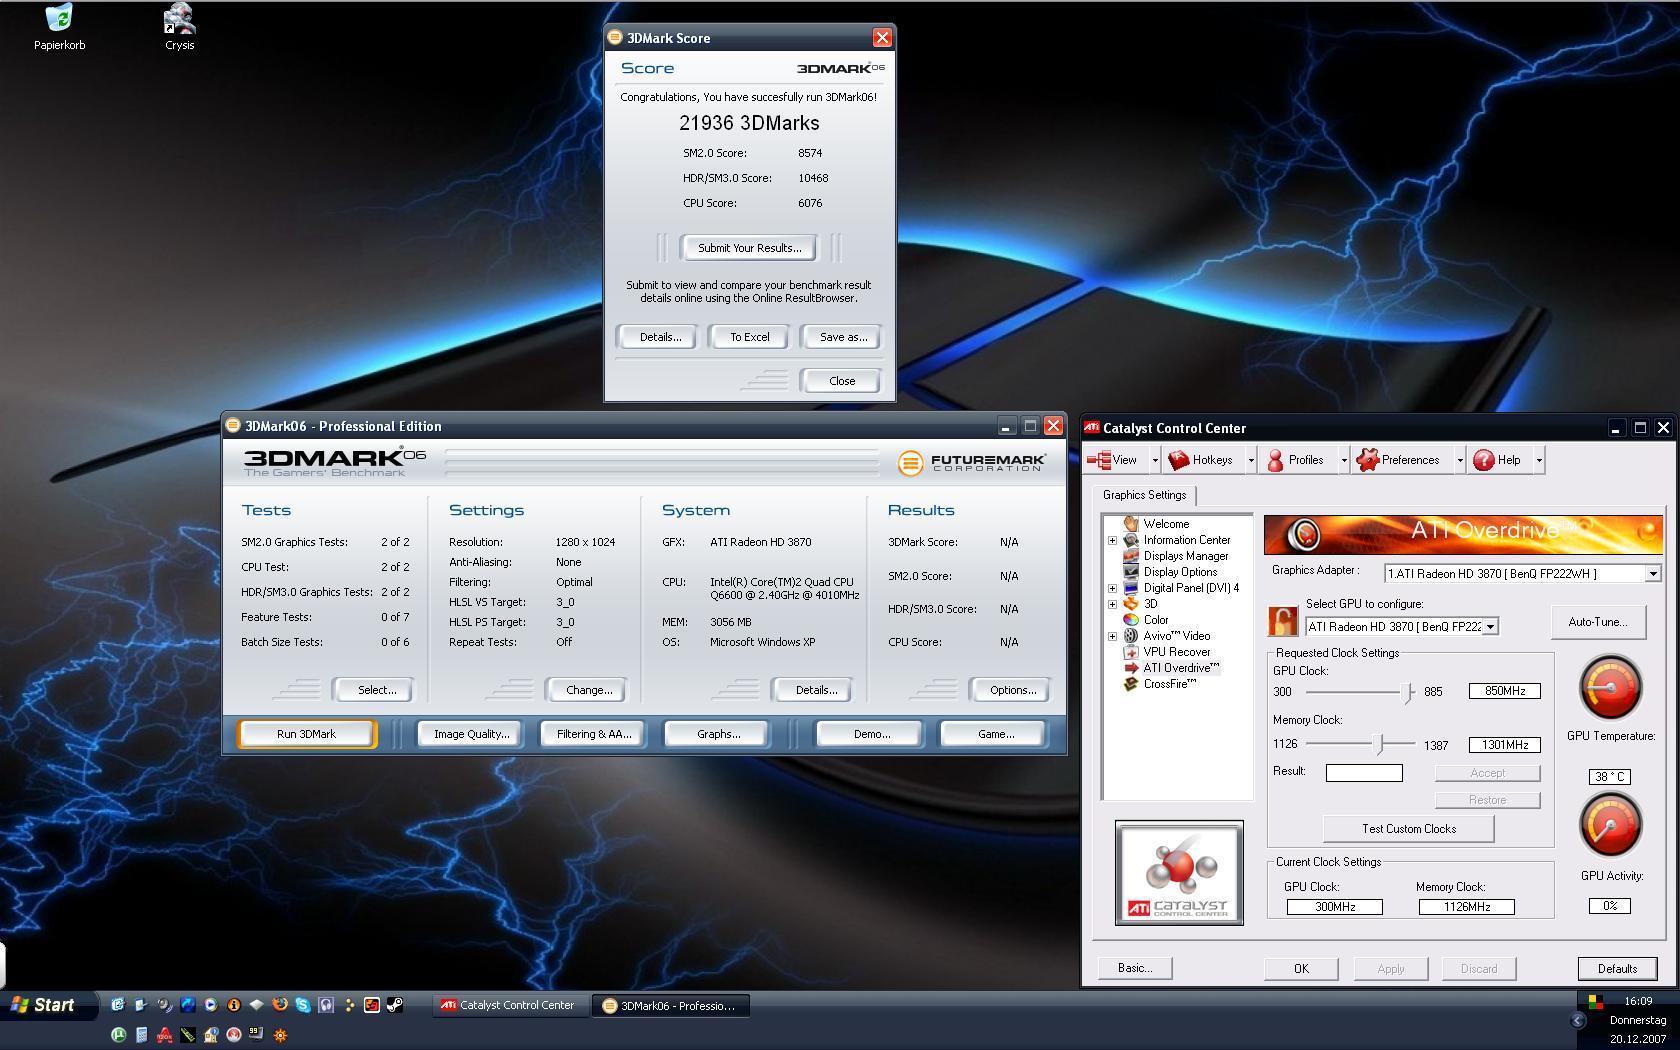Click Save as in score window

coord(843,337)
